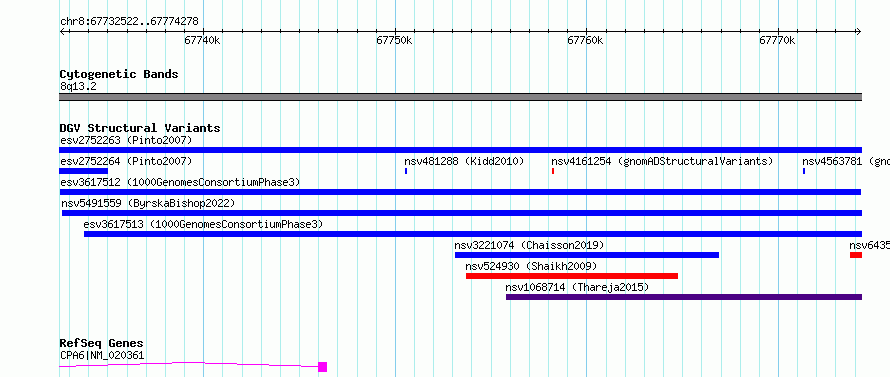Image resolution: width=890 pixels, height=377 pixels.
Task: Click the ruler's right arrowhead
Action: (858, 32)
